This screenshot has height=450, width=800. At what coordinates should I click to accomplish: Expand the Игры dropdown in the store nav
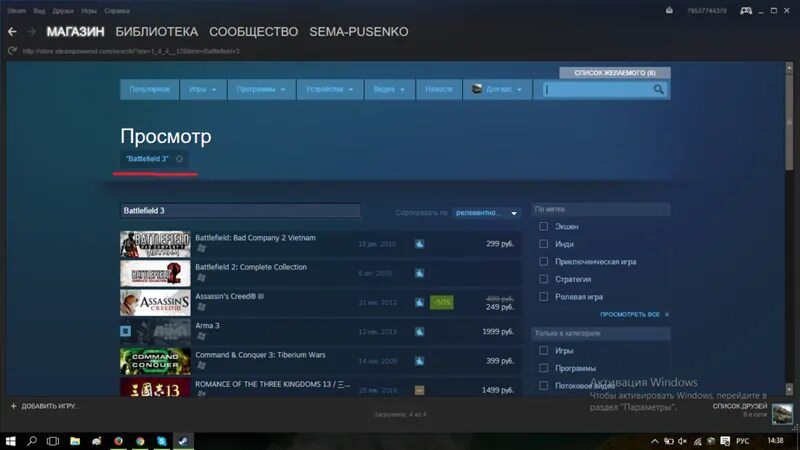pyautogui.click(x=203, y=89)
